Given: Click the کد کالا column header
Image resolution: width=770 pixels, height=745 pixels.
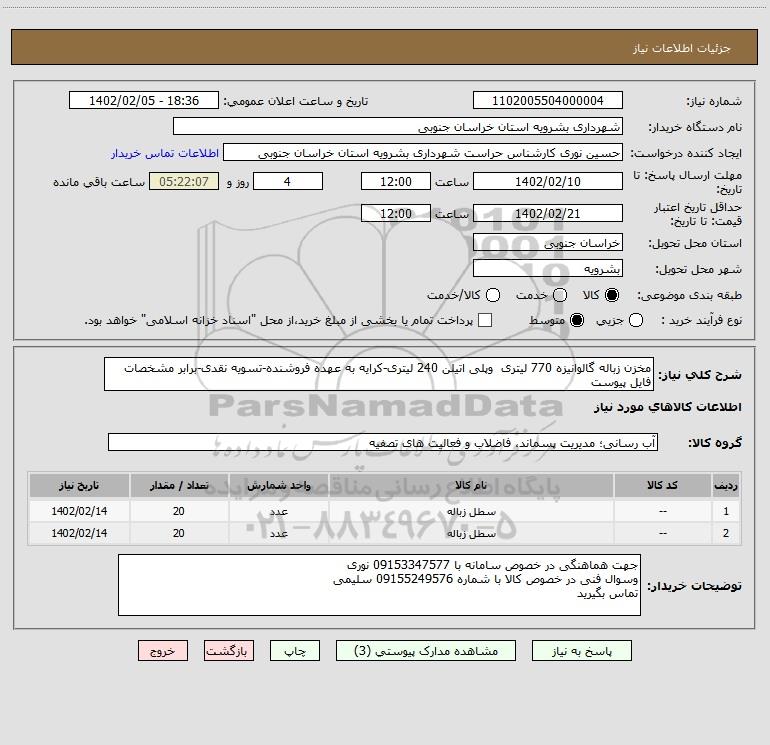Looking at the screenshot, I should pyautogui.click(x=662, y=485).
